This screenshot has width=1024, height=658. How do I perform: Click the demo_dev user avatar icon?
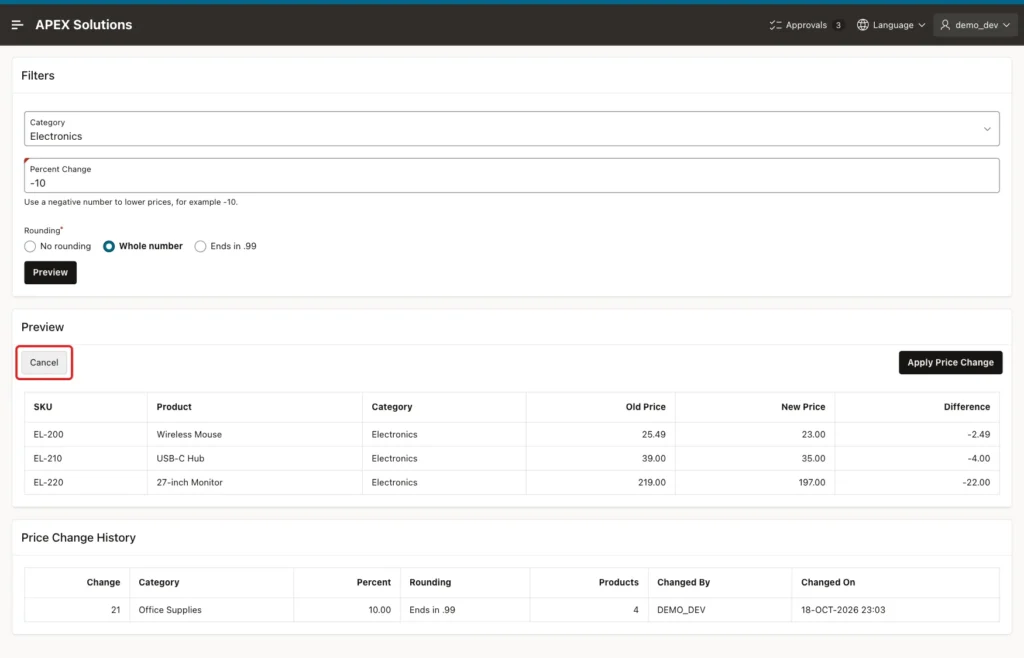(x=945, y=25)
